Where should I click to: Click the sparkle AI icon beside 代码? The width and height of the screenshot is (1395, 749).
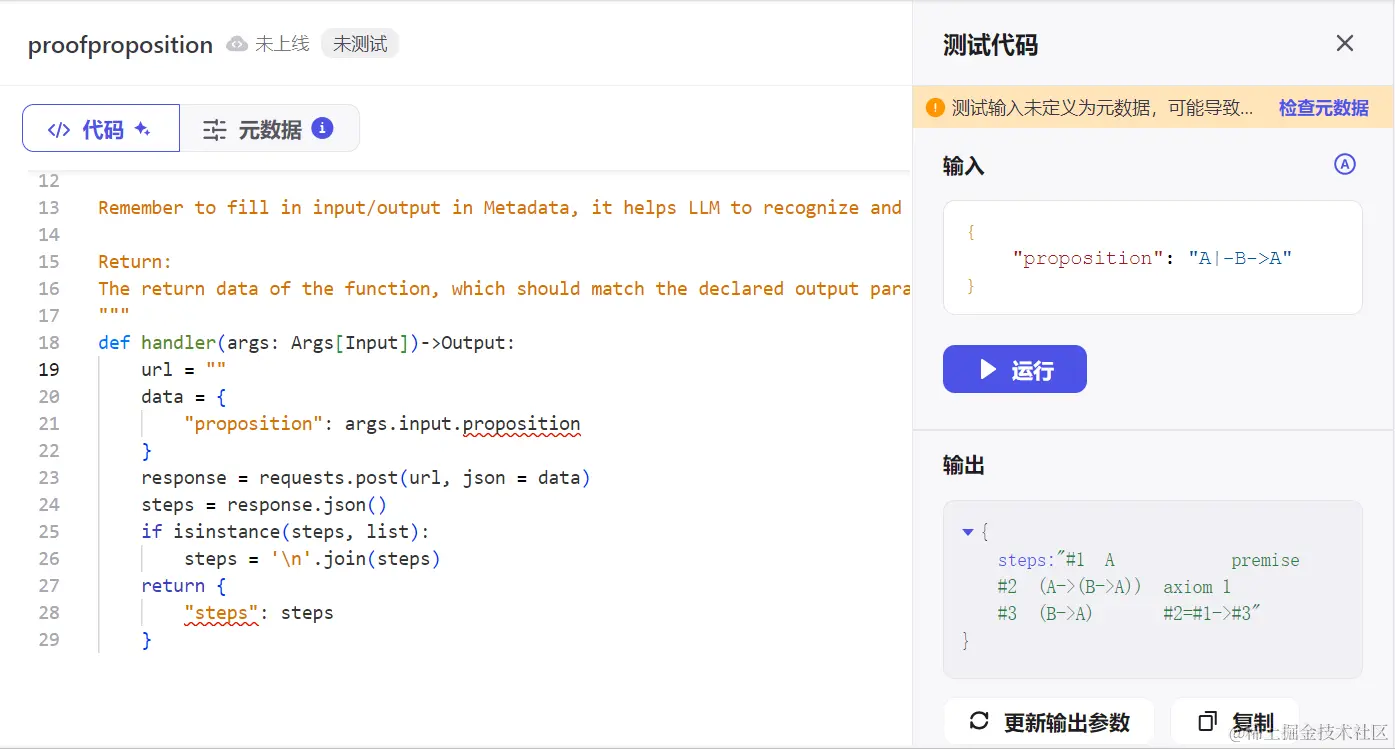tap(142, 129)
